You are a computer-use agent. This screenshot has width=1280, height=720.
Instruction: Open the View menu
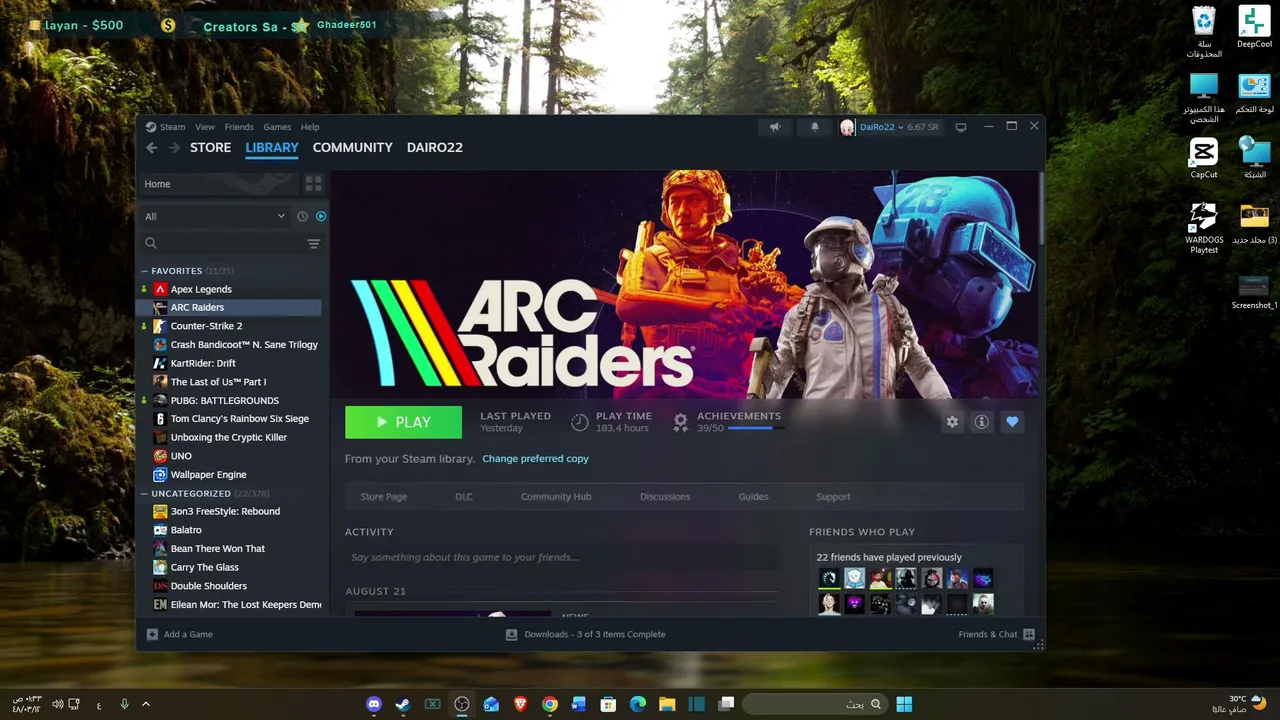coord(205,127)
